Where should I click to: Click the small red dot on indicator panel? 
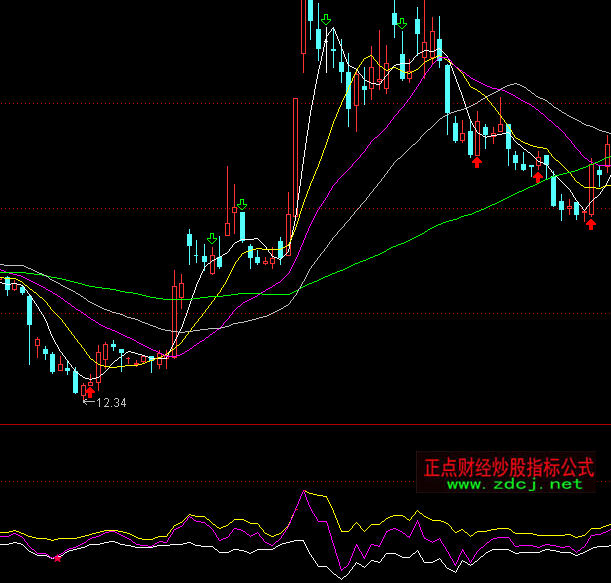[x=57, y=558]
